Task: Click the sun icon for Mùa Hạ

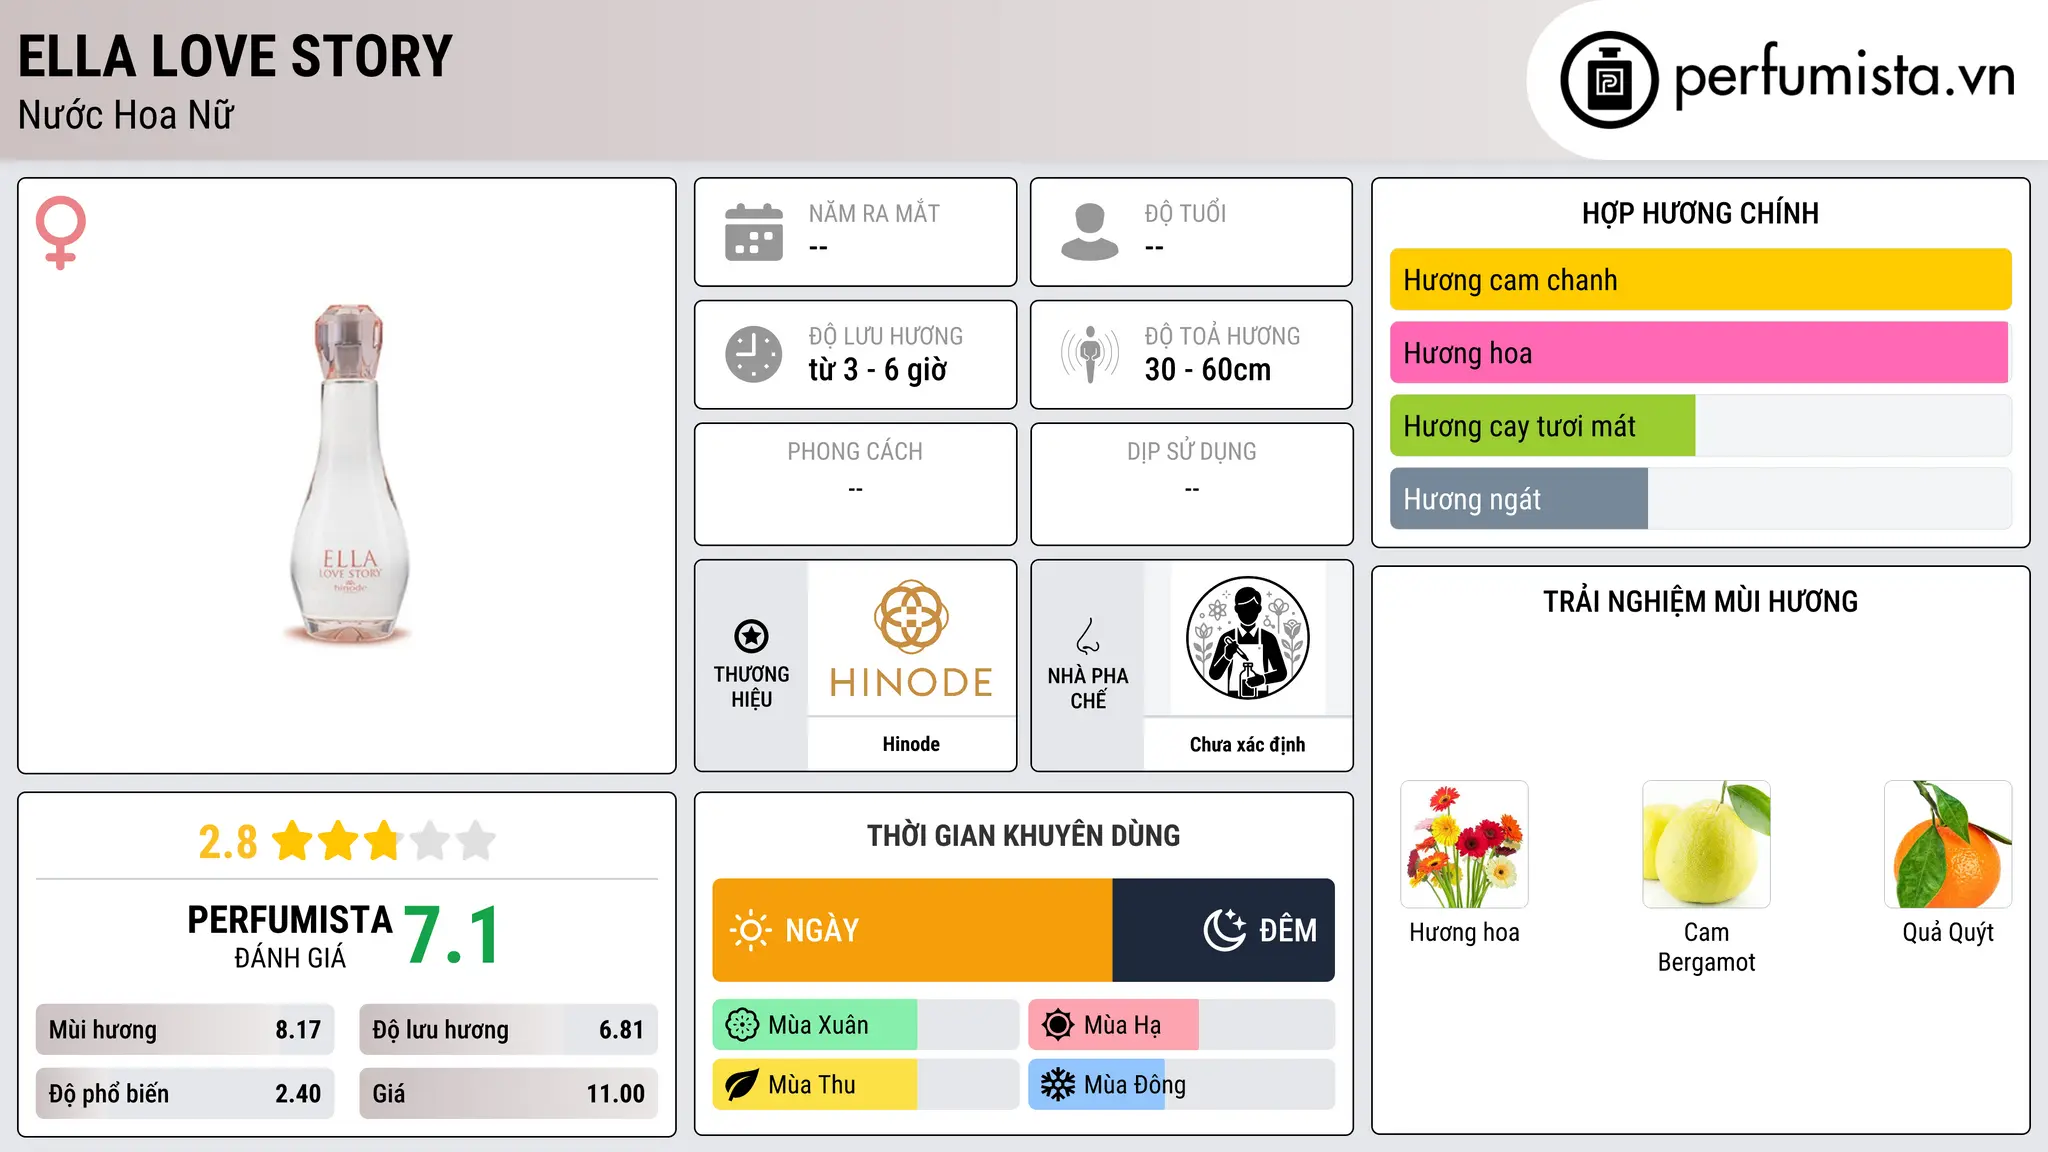Action: click(1058, 1025)
